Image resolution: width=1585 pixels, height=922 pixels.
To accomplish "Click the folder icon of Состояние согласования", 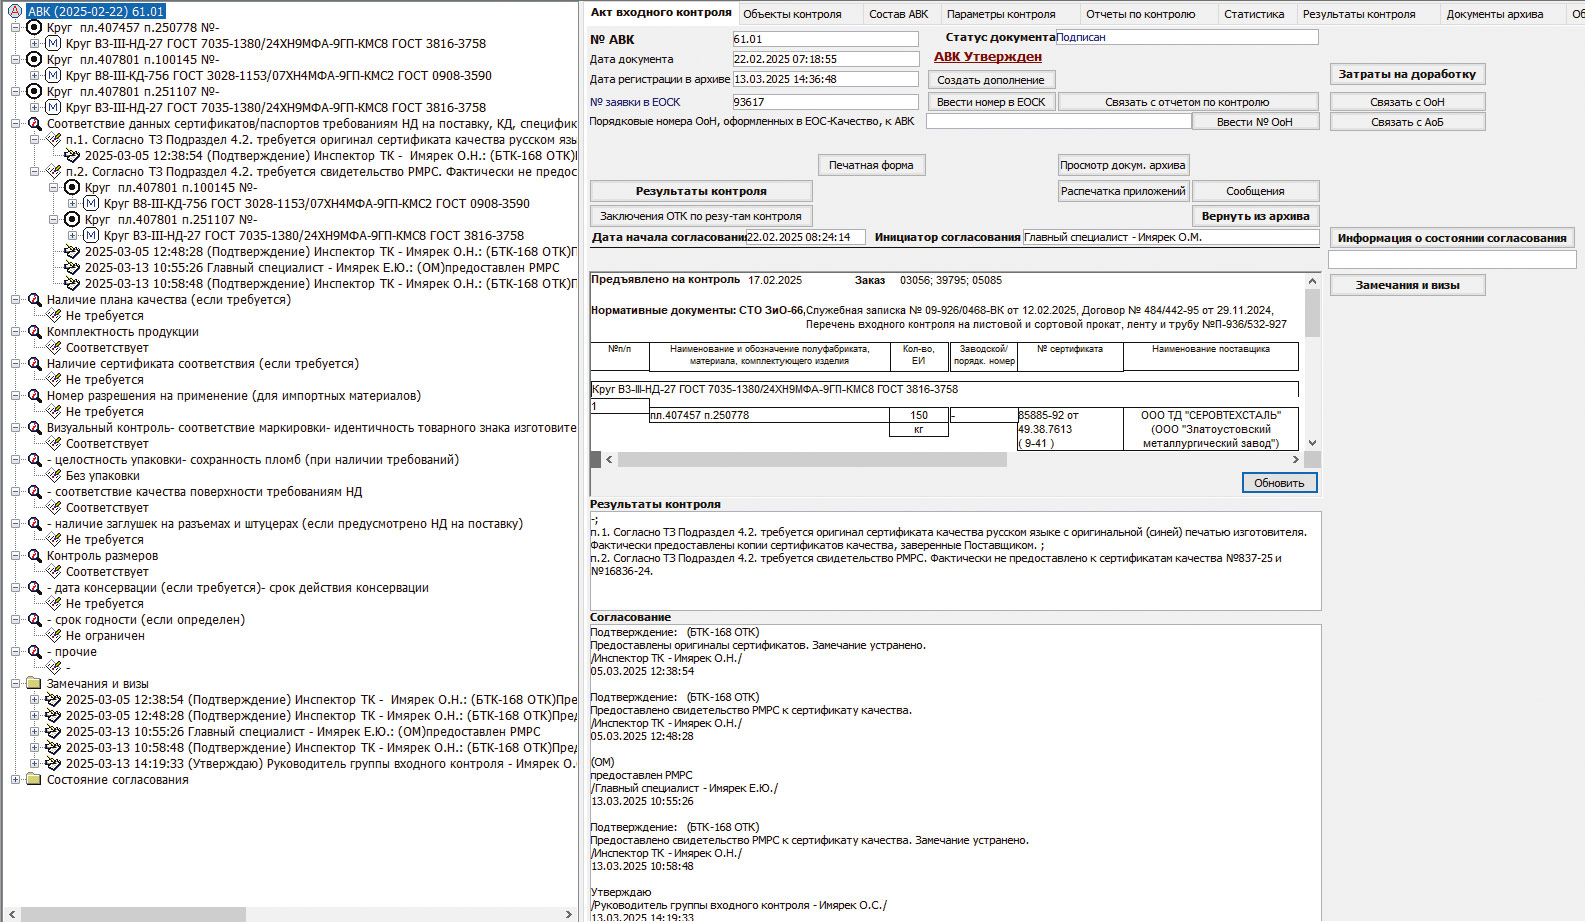I will tap(34, 780).
